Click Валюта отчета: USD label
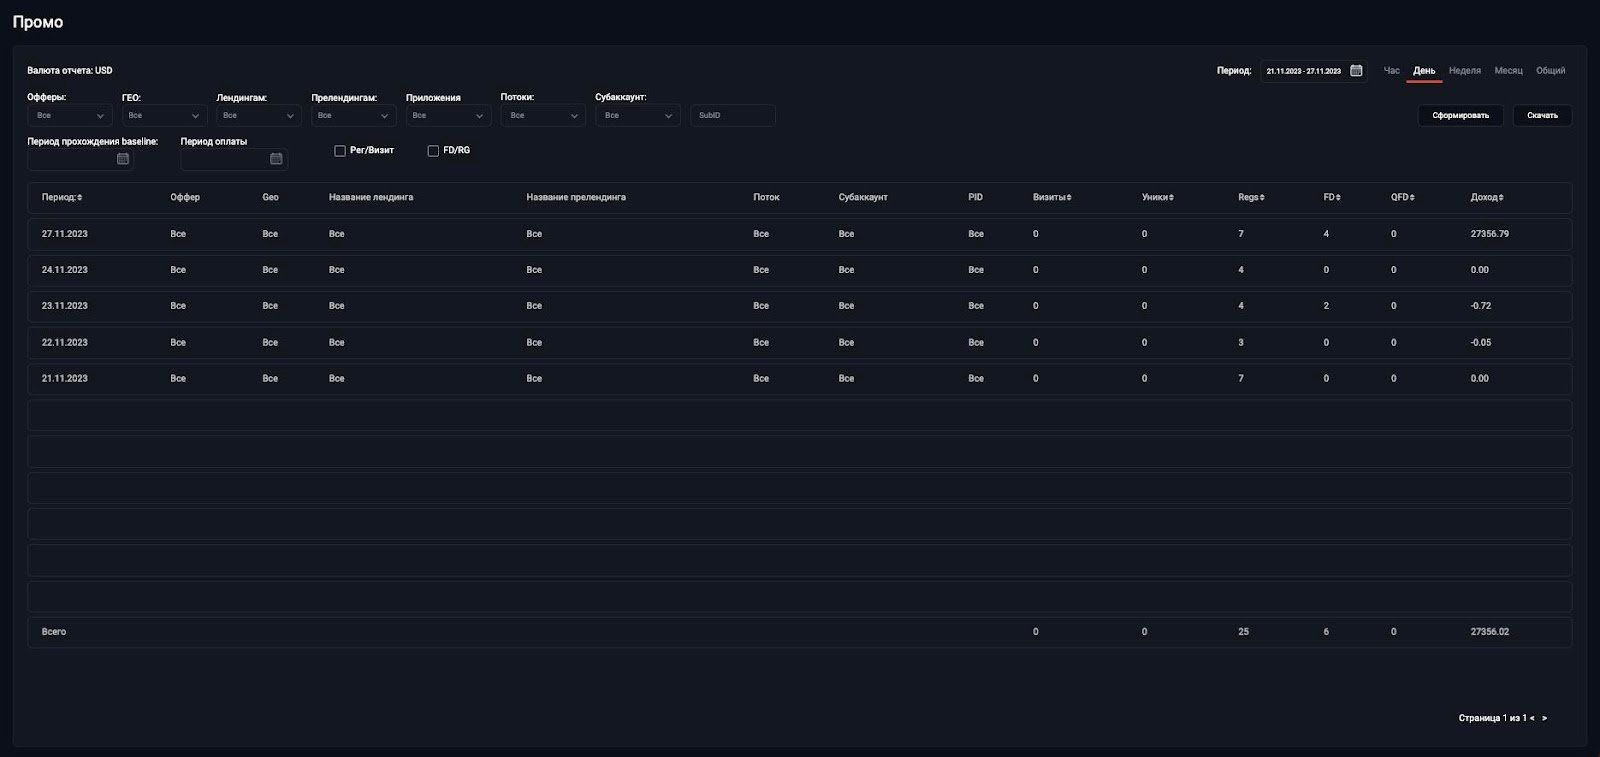 tap(69, 71)
